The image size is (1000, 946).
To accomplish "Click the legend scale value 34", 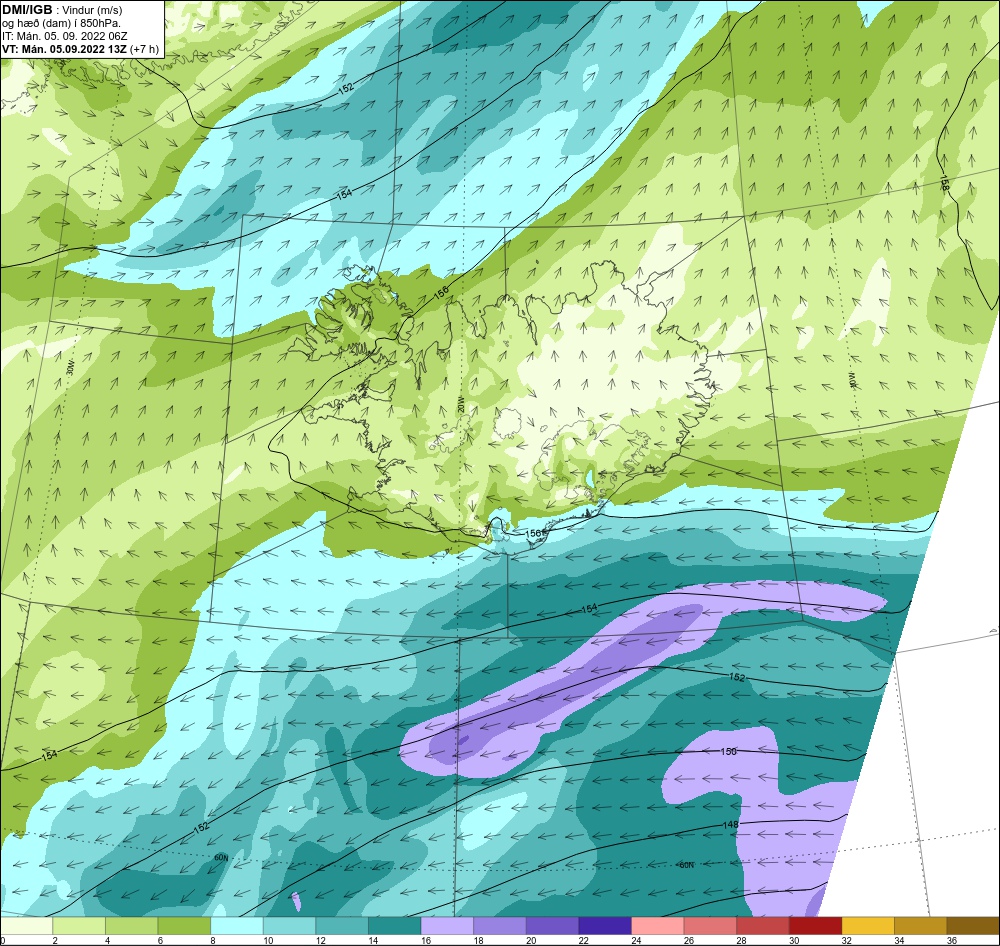I will (899, 940).
